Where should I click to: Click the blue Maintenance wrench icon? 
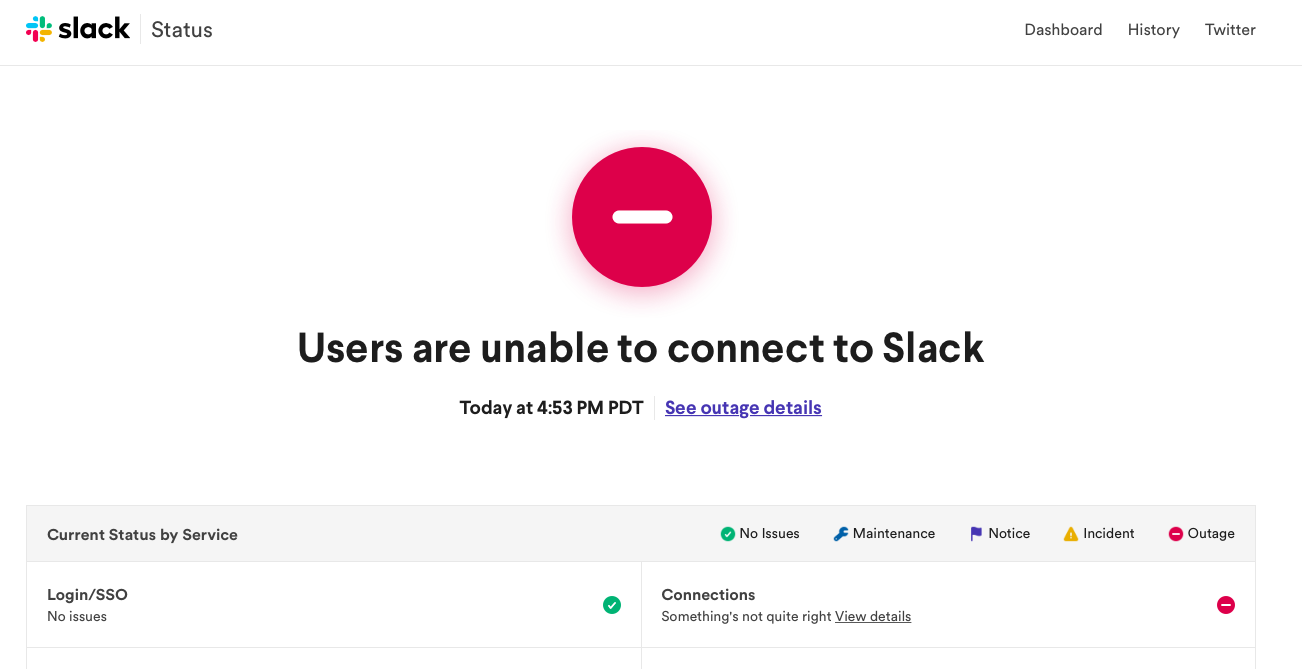[841, 534]
